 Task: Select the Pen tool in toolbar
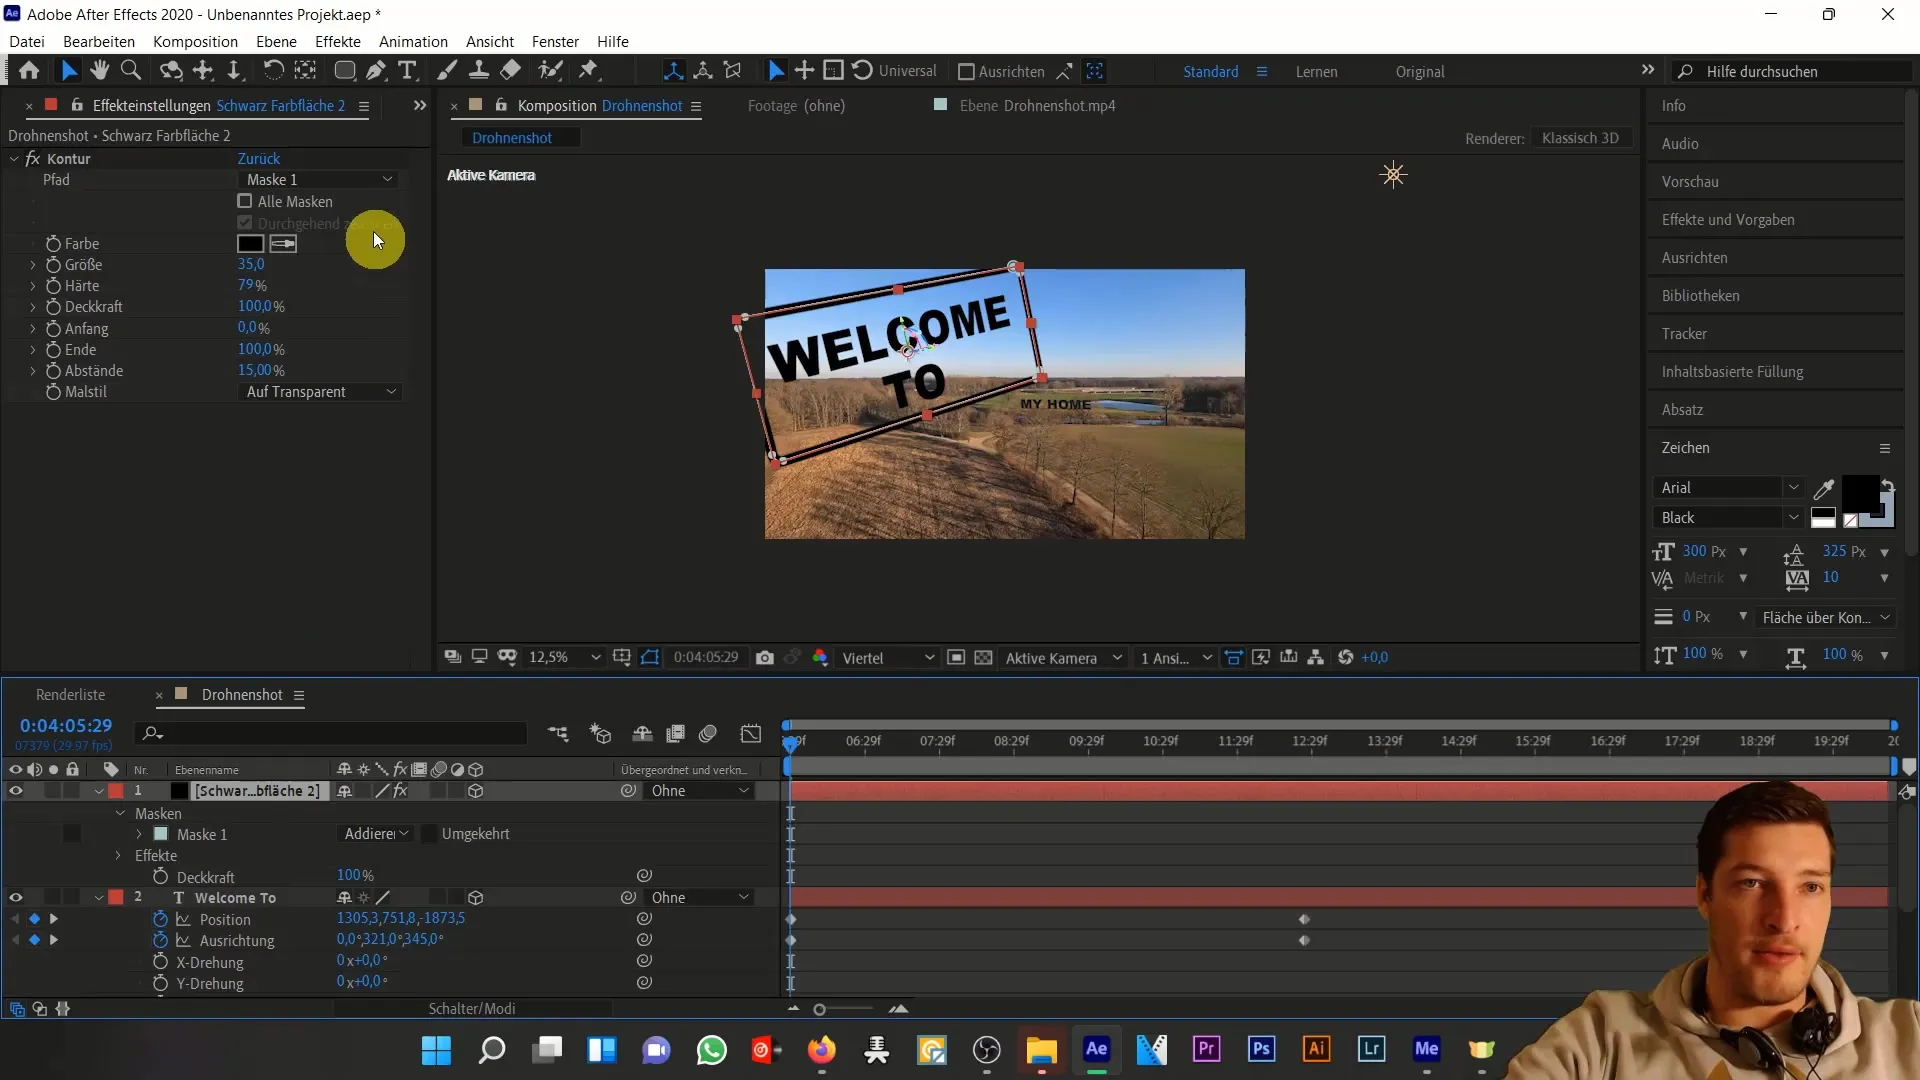(x=375, y=71)
